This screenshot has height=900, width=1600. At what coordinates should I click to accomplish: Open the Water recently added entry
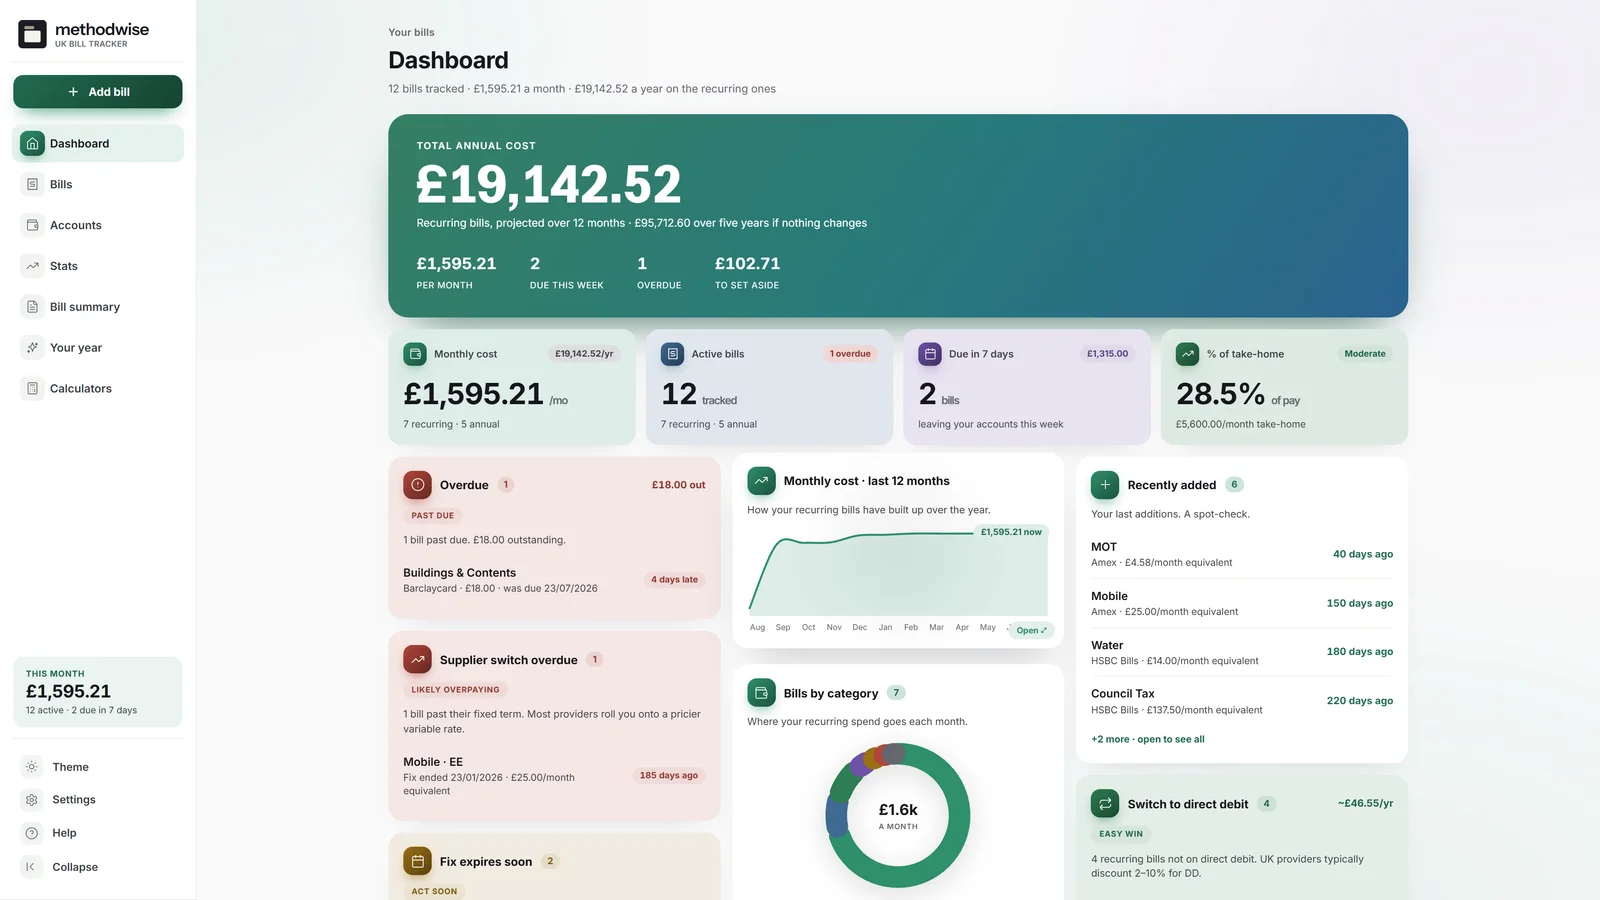pyautogui.click(x=1242, y=652)
